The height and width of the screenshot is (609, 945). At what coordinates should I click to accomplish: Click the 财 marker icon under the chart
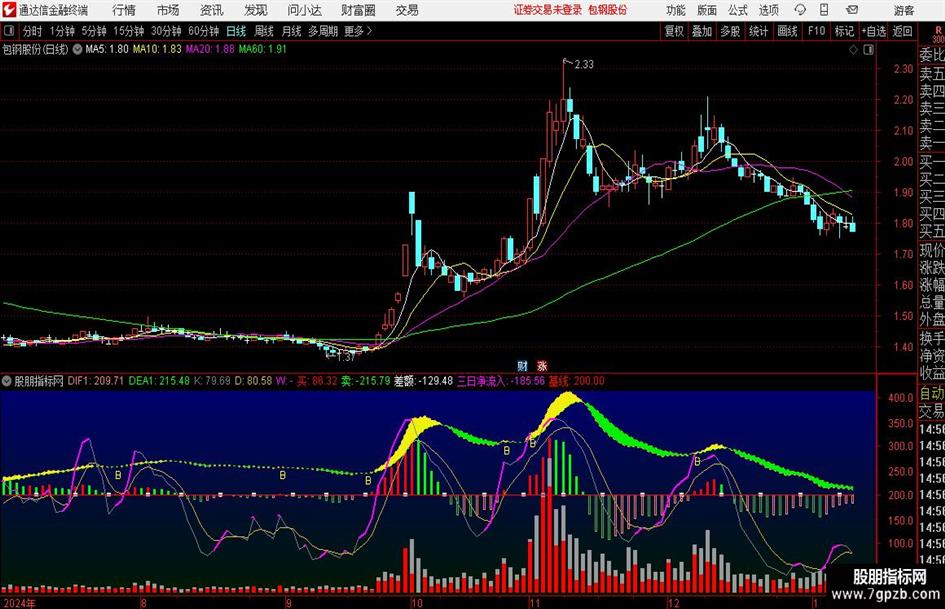click(522, 365)
